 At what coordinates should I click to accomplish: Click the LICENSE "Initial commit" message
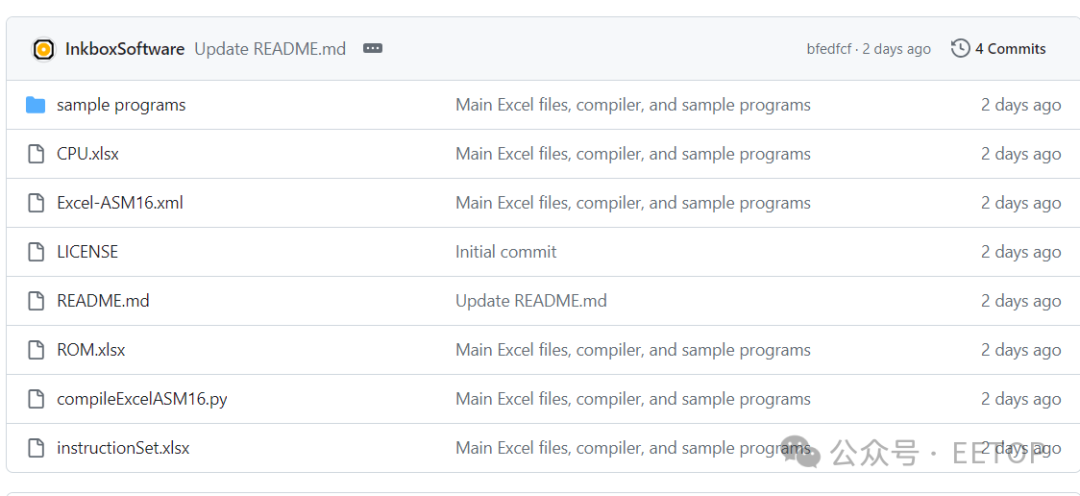pyautogui.click(x=506, y=252)
